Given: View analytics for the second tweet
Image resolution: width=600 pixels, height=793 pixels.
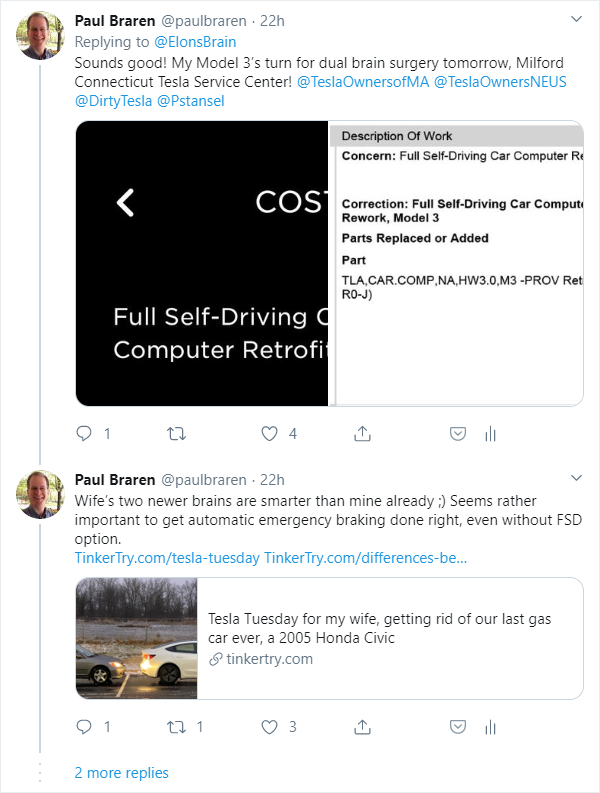Looking at the screenshot, I should coord(490,727).
